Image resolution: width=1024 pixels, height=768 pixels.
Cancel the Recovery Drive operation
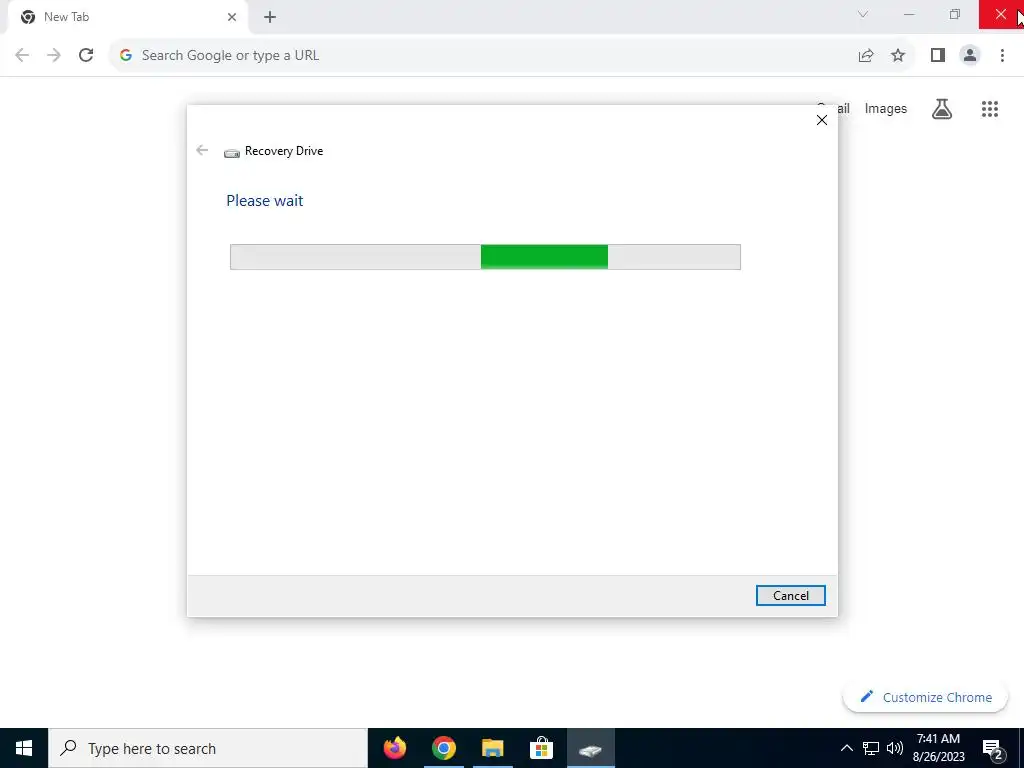click(790, 596)
